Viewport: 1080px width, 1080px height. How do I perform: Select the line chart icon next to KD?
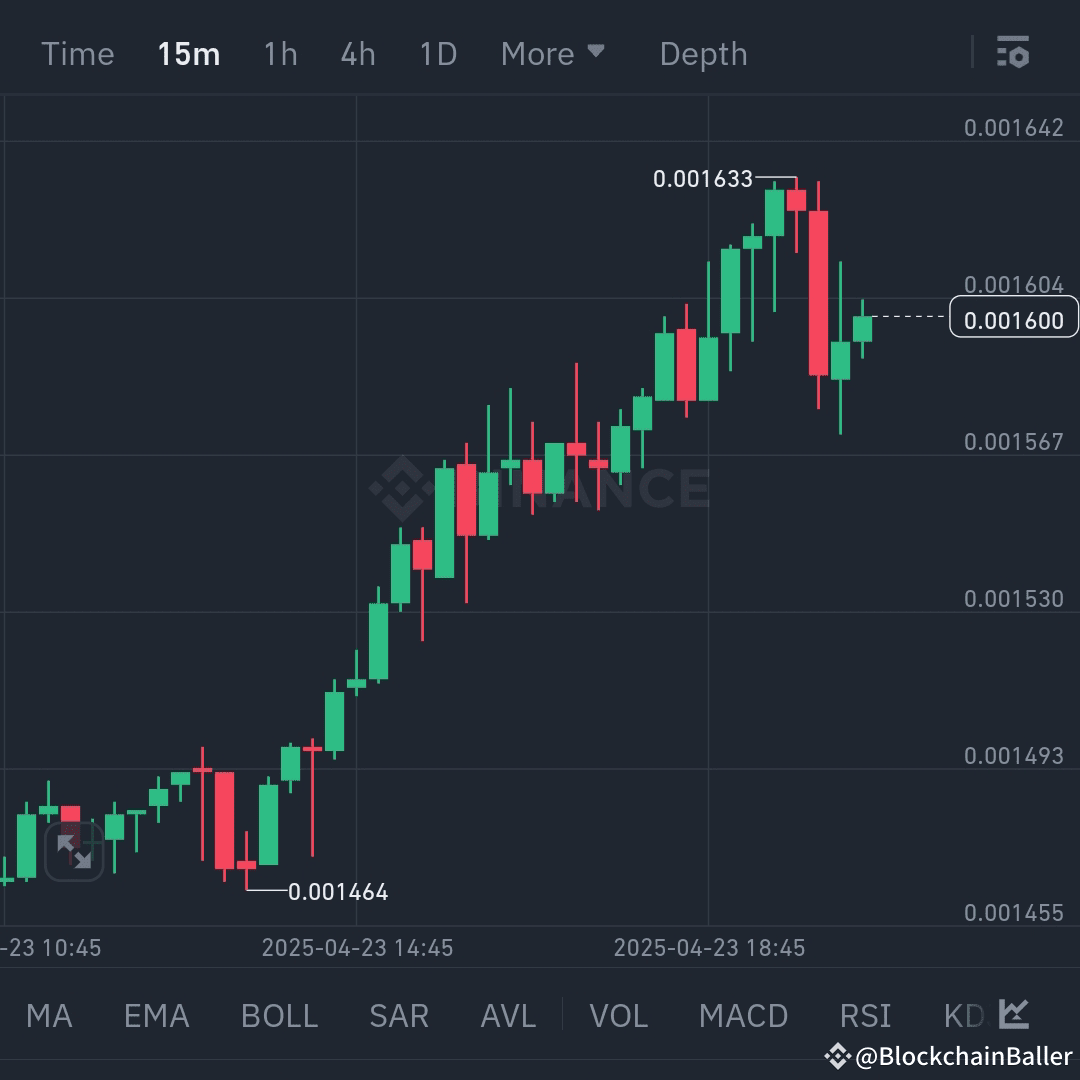(1013, 1015)
